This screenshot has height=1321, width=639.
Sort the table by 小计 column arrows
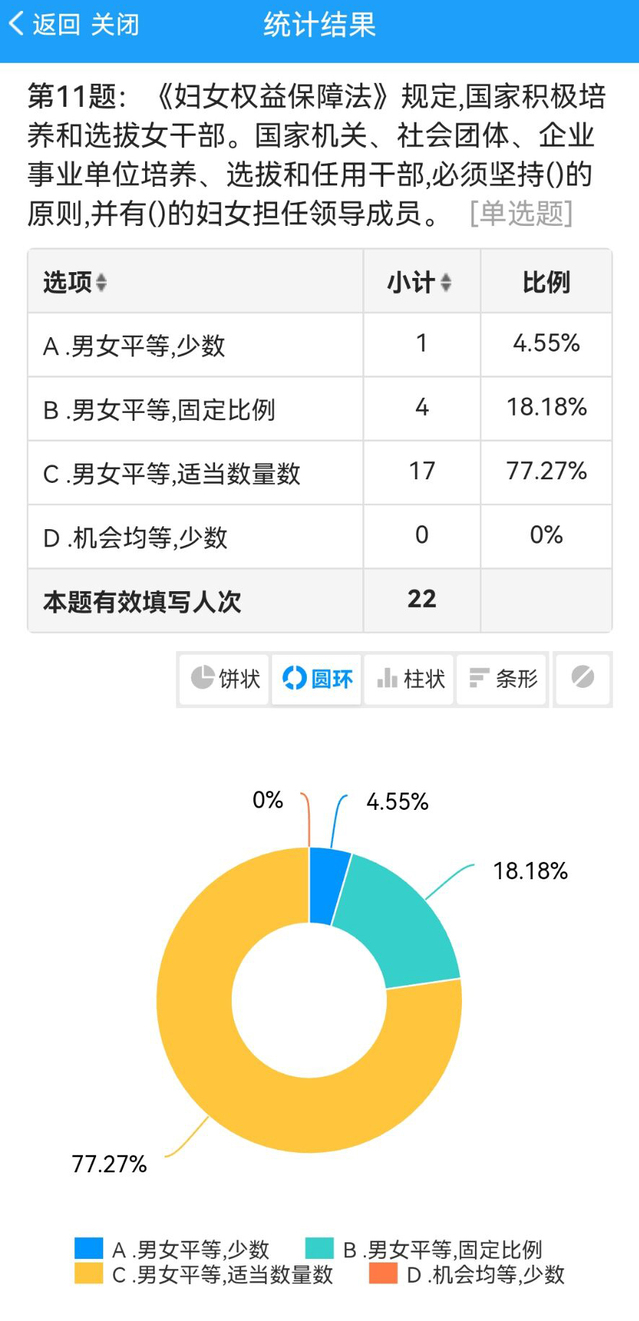(446, 283)
